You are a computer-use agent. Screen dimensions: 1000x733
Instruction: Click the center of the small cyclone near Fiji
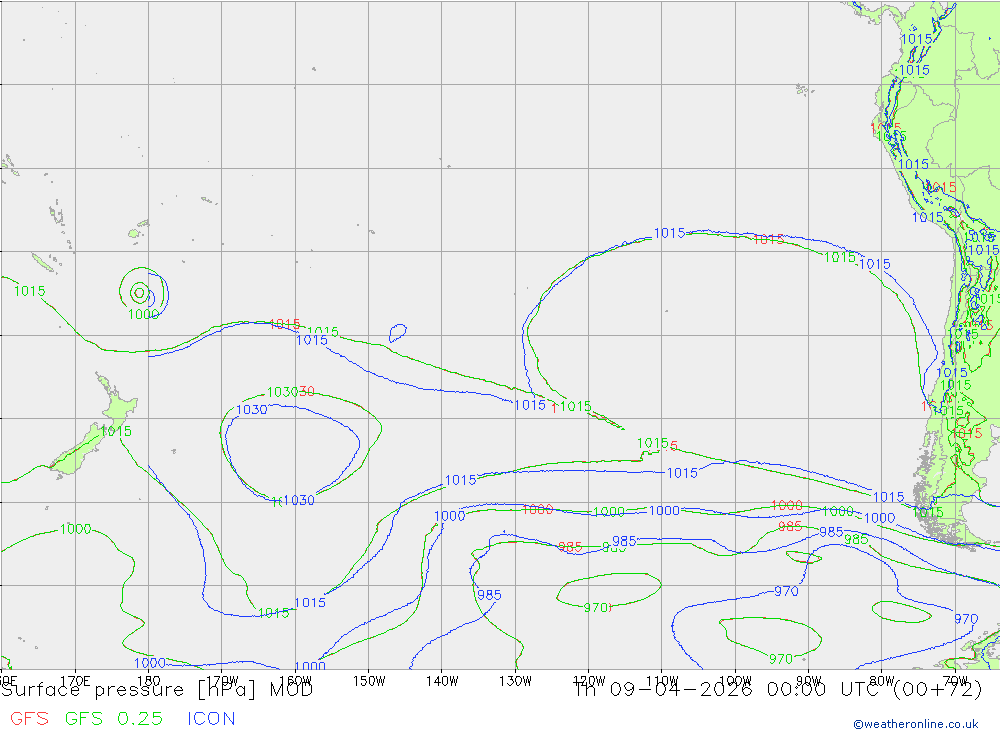(140, 293)
